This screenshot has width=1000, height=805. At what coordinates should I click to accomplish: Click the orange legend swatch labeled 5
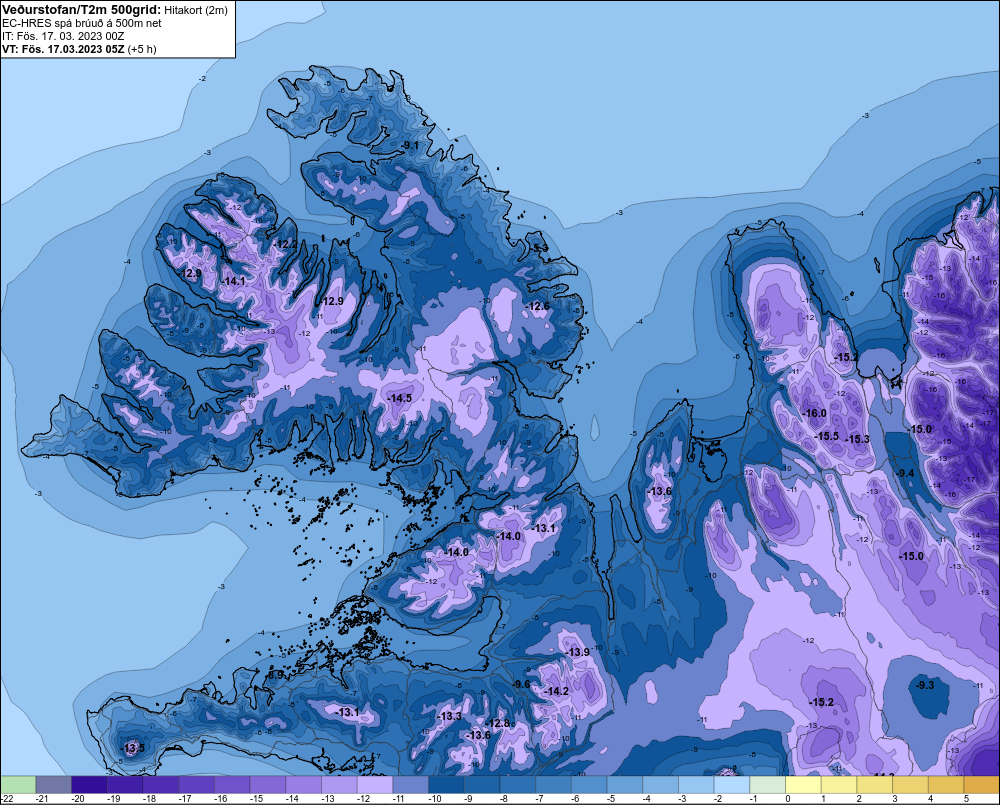pos(982,785)
